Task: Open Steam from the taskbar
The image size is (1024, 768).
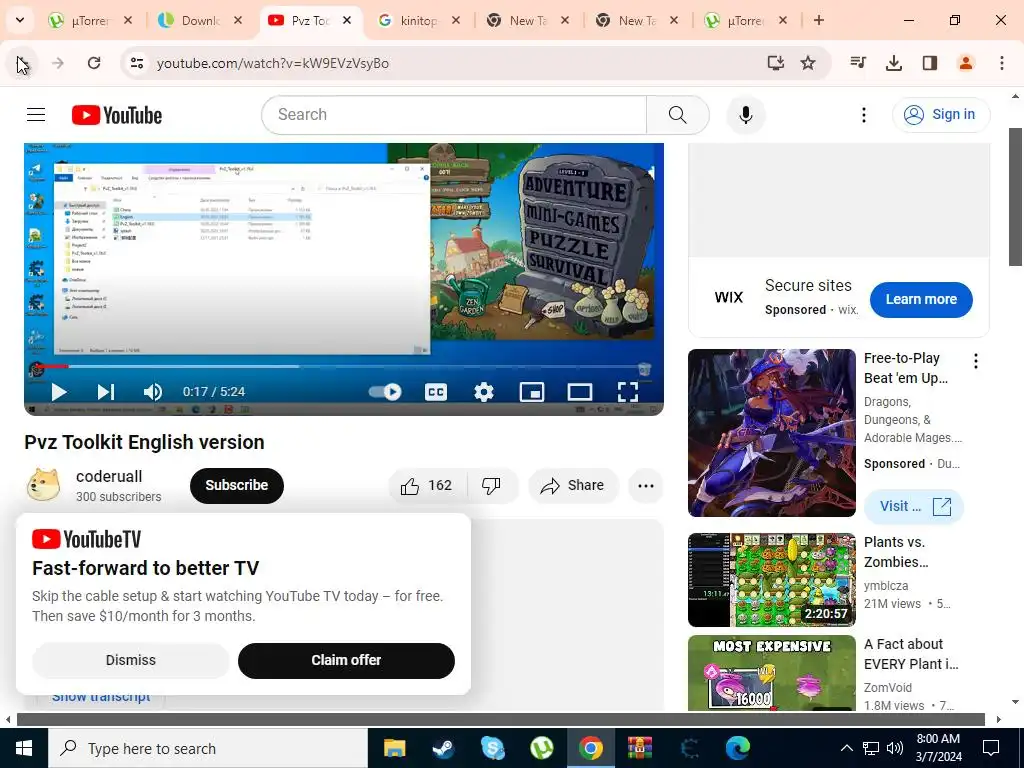Action: [x=444, y=748]
